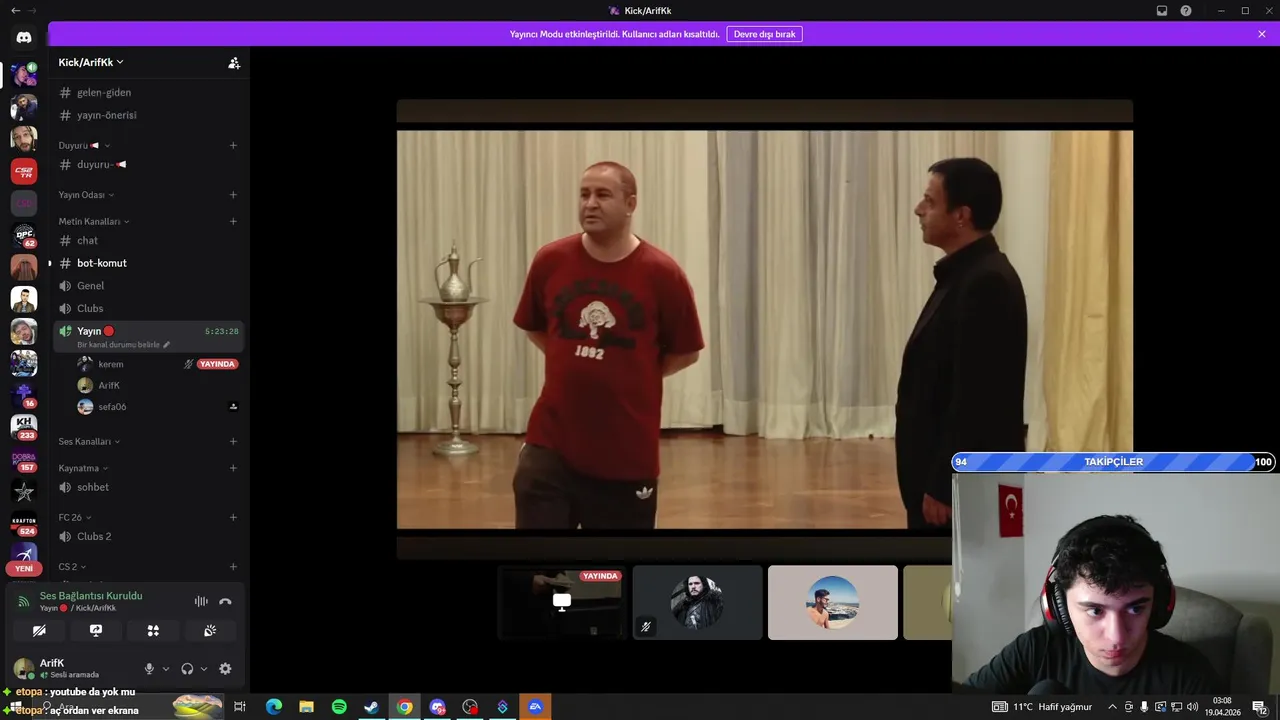Open the system volume tray icon

coord(1192,707)
